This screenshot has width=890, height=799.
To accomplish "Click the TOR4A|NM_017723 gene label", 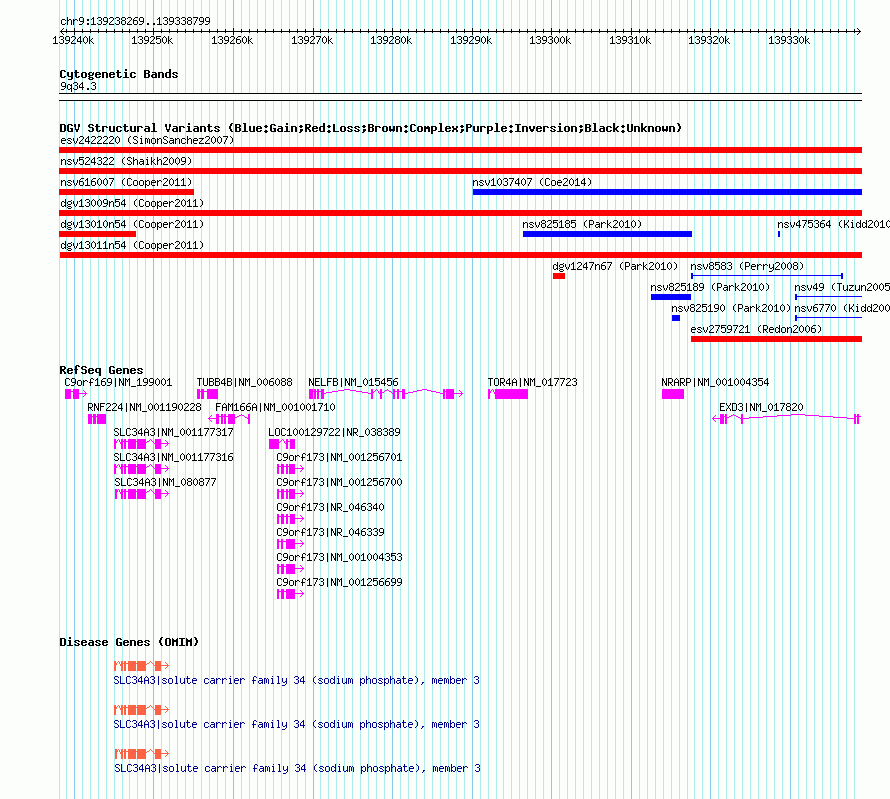I will 532,382.
